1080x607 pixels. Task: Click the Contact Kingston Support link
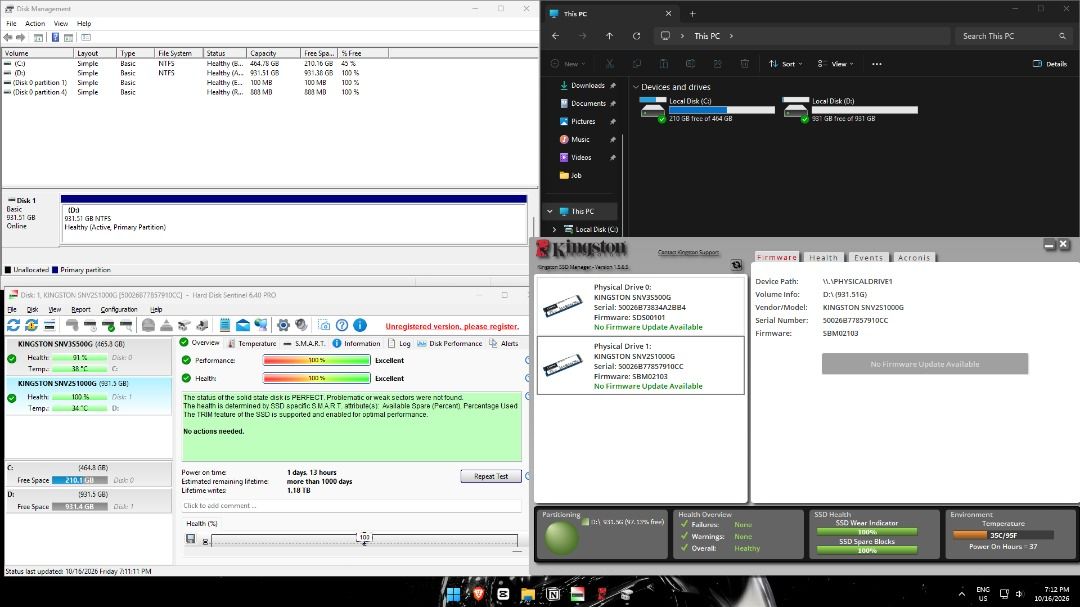pos(688,252)
